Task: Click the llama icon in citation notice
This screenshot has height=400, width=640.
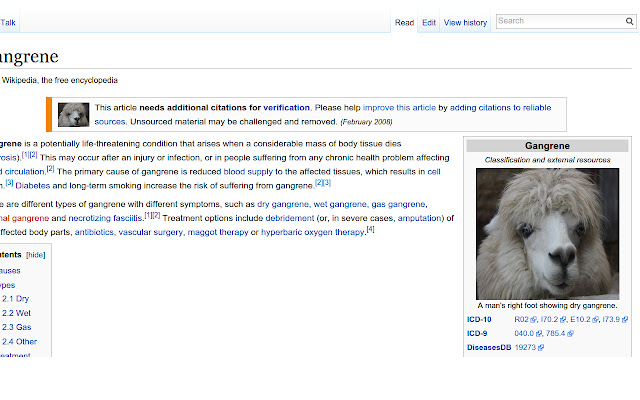Action: 73,114
